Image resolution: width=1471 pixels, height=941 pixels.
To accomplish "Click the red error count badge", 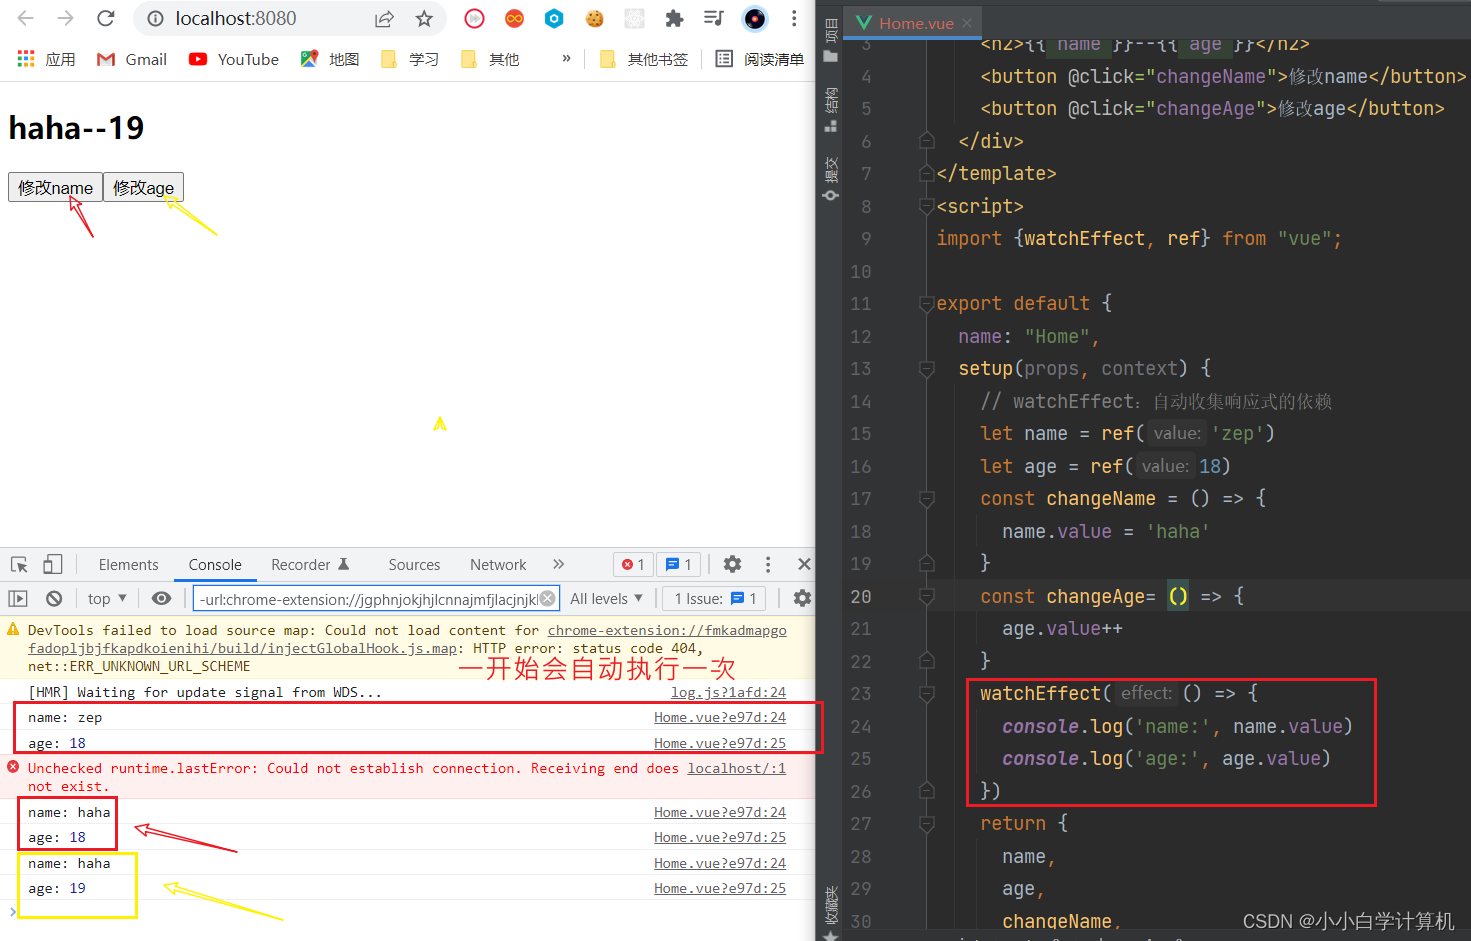I will pyautogui.click(x=633, y=565).
